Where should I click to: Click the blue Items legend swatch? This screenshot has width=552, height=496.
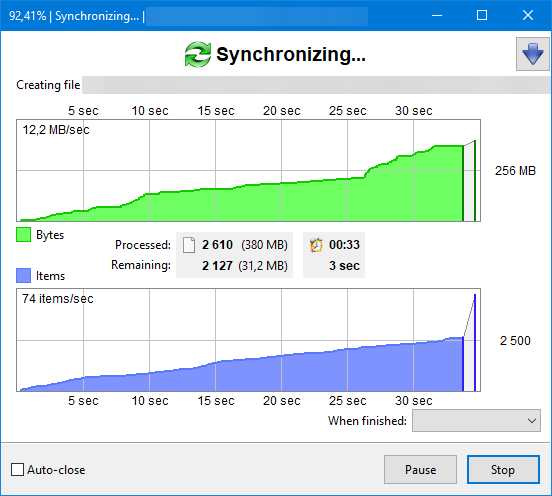tap(24, 275)
